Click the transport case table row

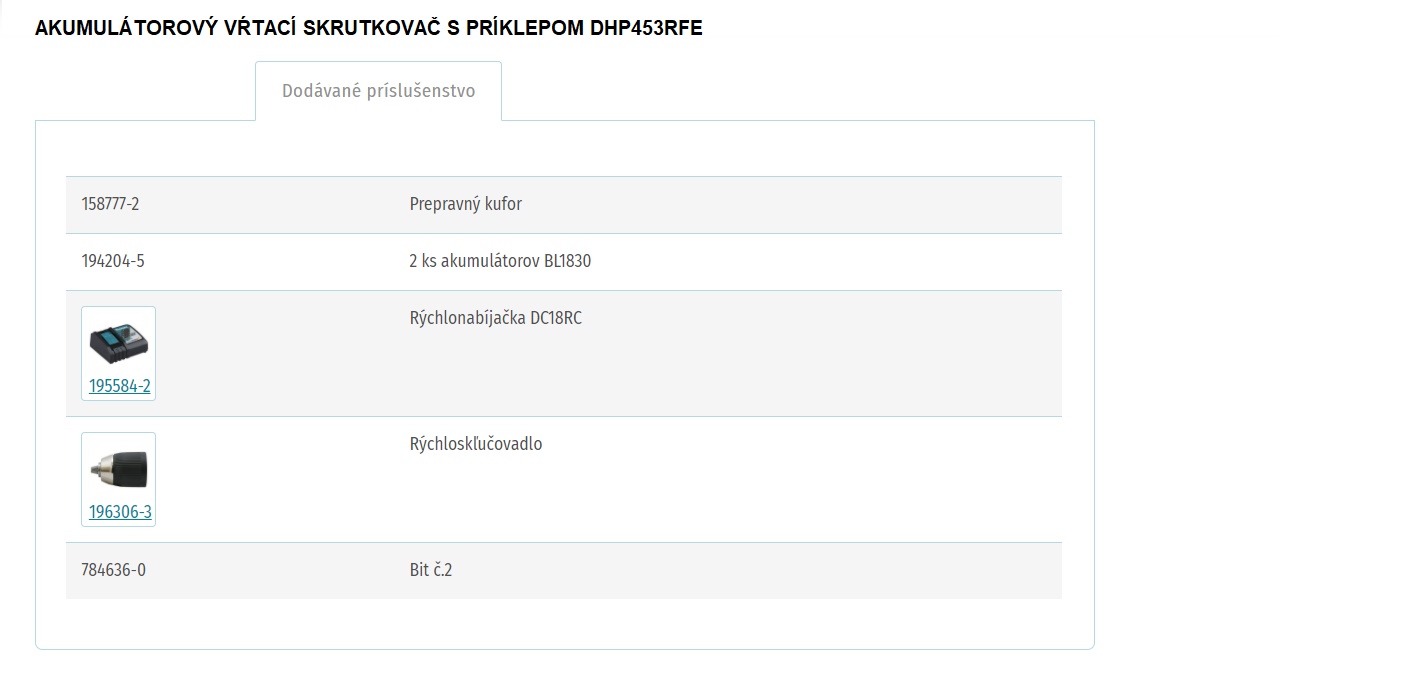[x=564, y=205]
